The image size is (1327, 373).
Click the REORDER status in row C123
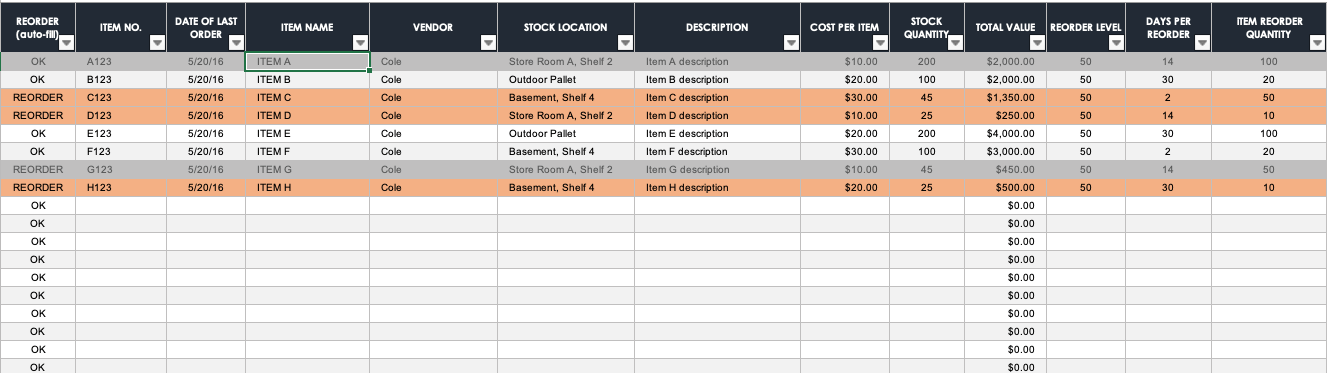[x=38, y=97]
